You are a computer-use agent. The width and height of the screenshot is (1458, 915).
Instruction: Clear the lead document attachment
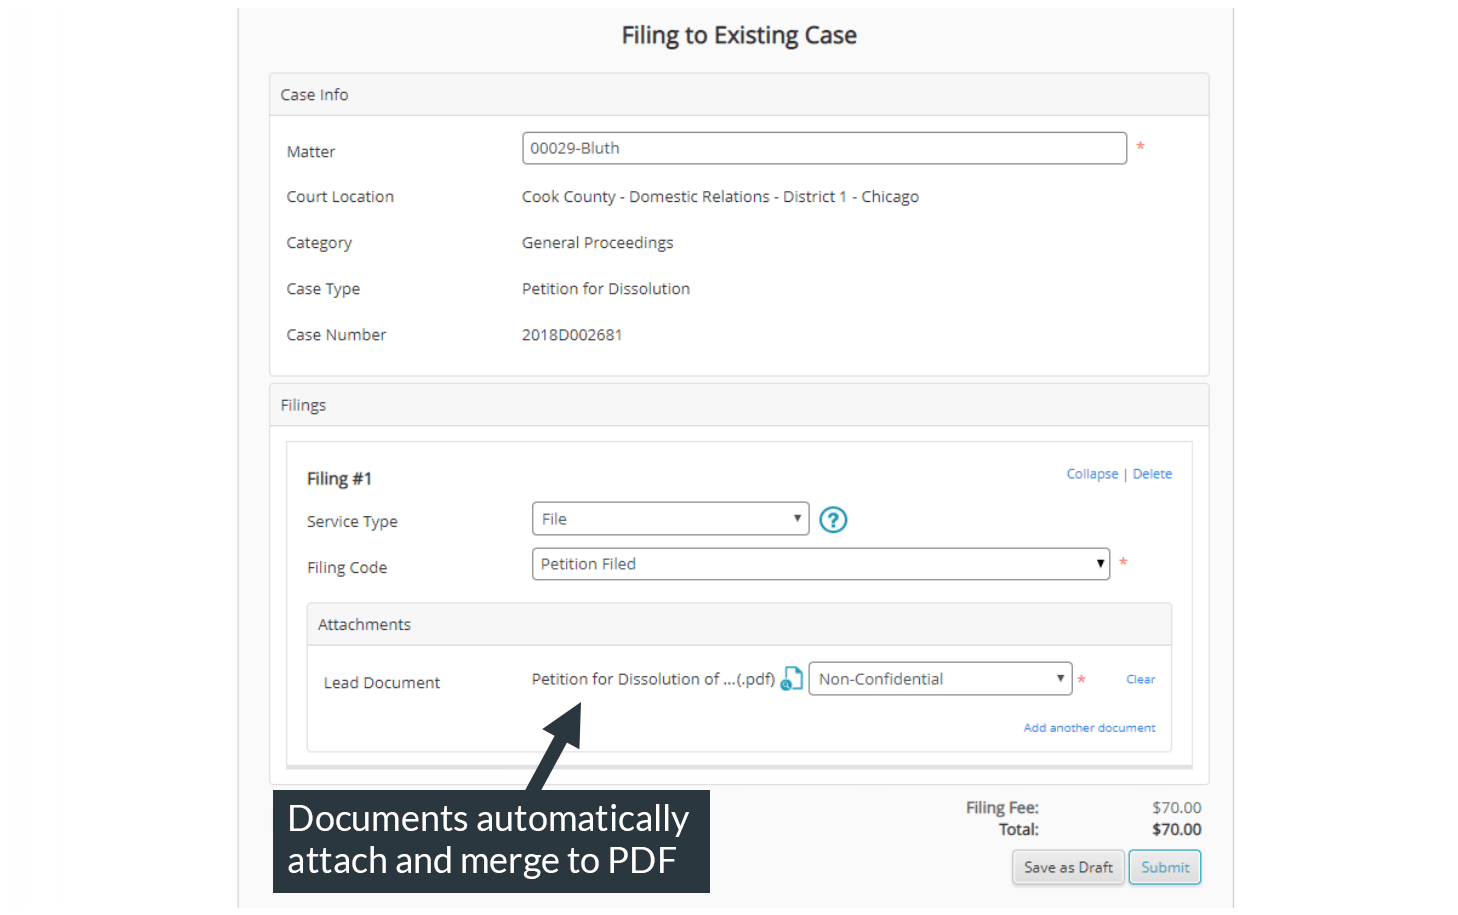(1140, 680)
